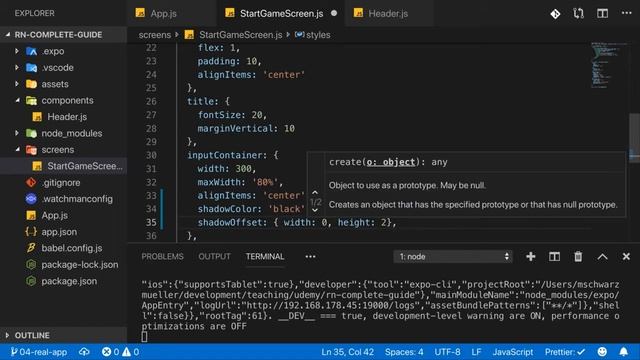The width and height of the screenshot is (640, 360).
Task: Click the Prettier status indicator
Action: click(x=565, y=351)
